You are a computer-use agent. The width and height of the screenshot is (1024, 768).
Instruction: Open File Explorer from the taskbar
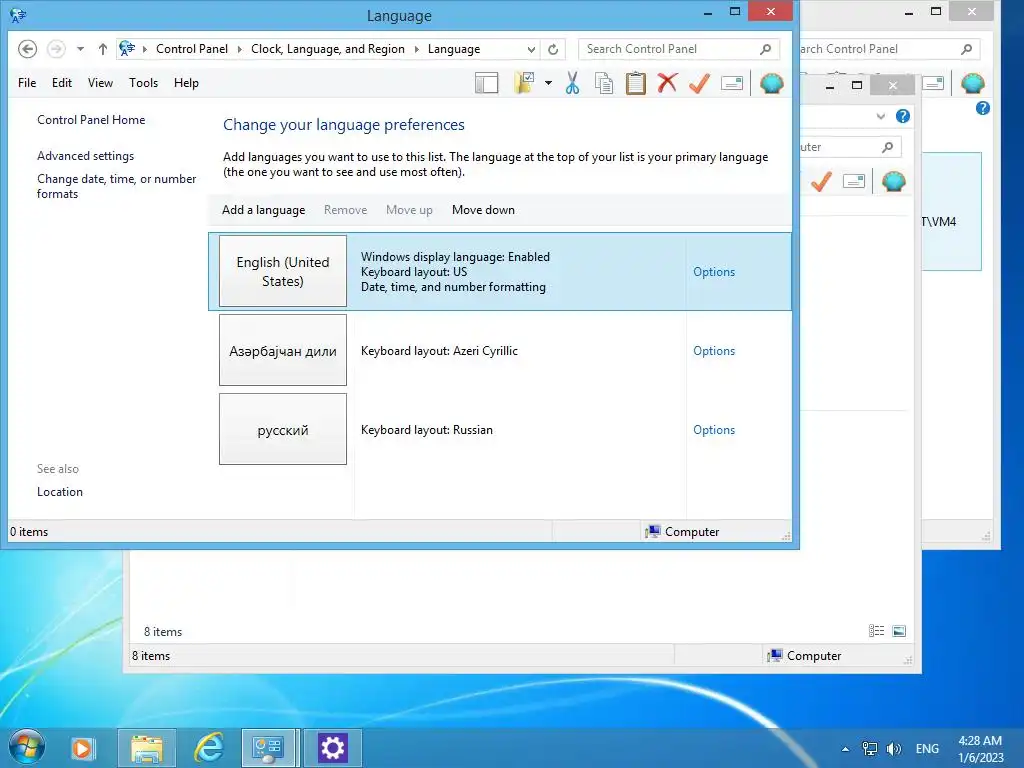[x=147, y=748]
